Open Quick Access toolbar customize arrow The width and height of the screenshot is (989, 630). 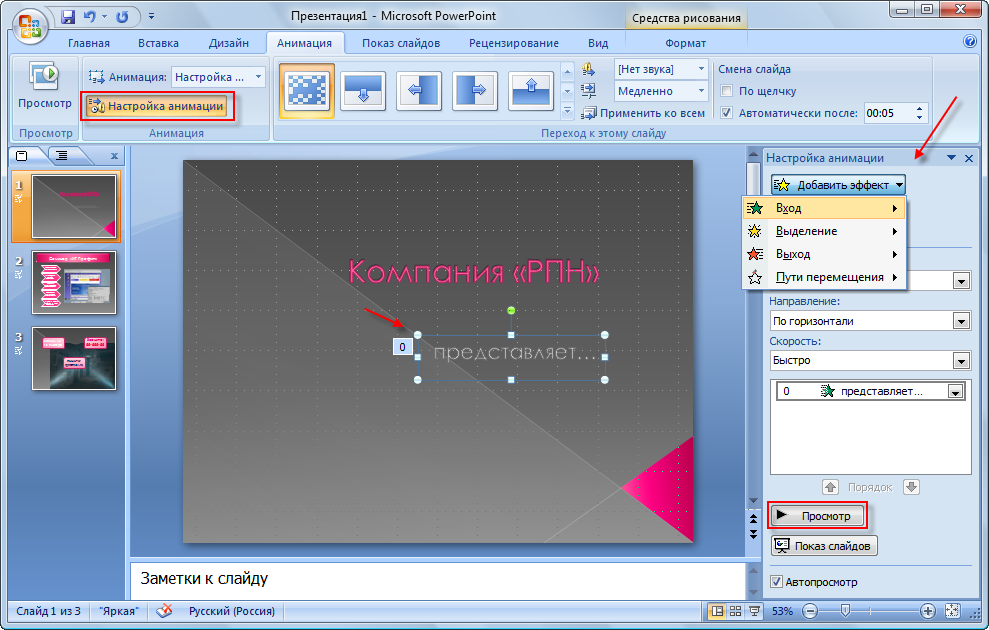(x=151, y=16)
